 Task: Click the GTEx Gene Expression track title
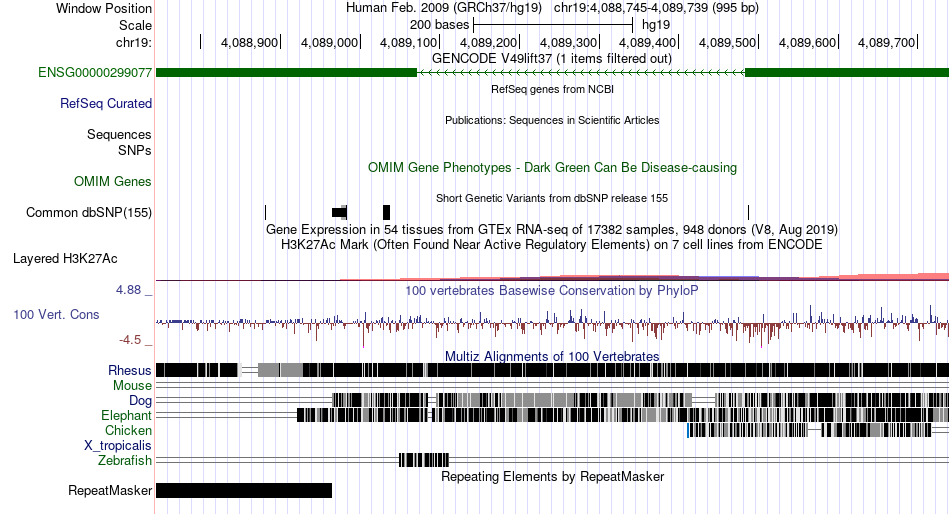coord(552,230)
